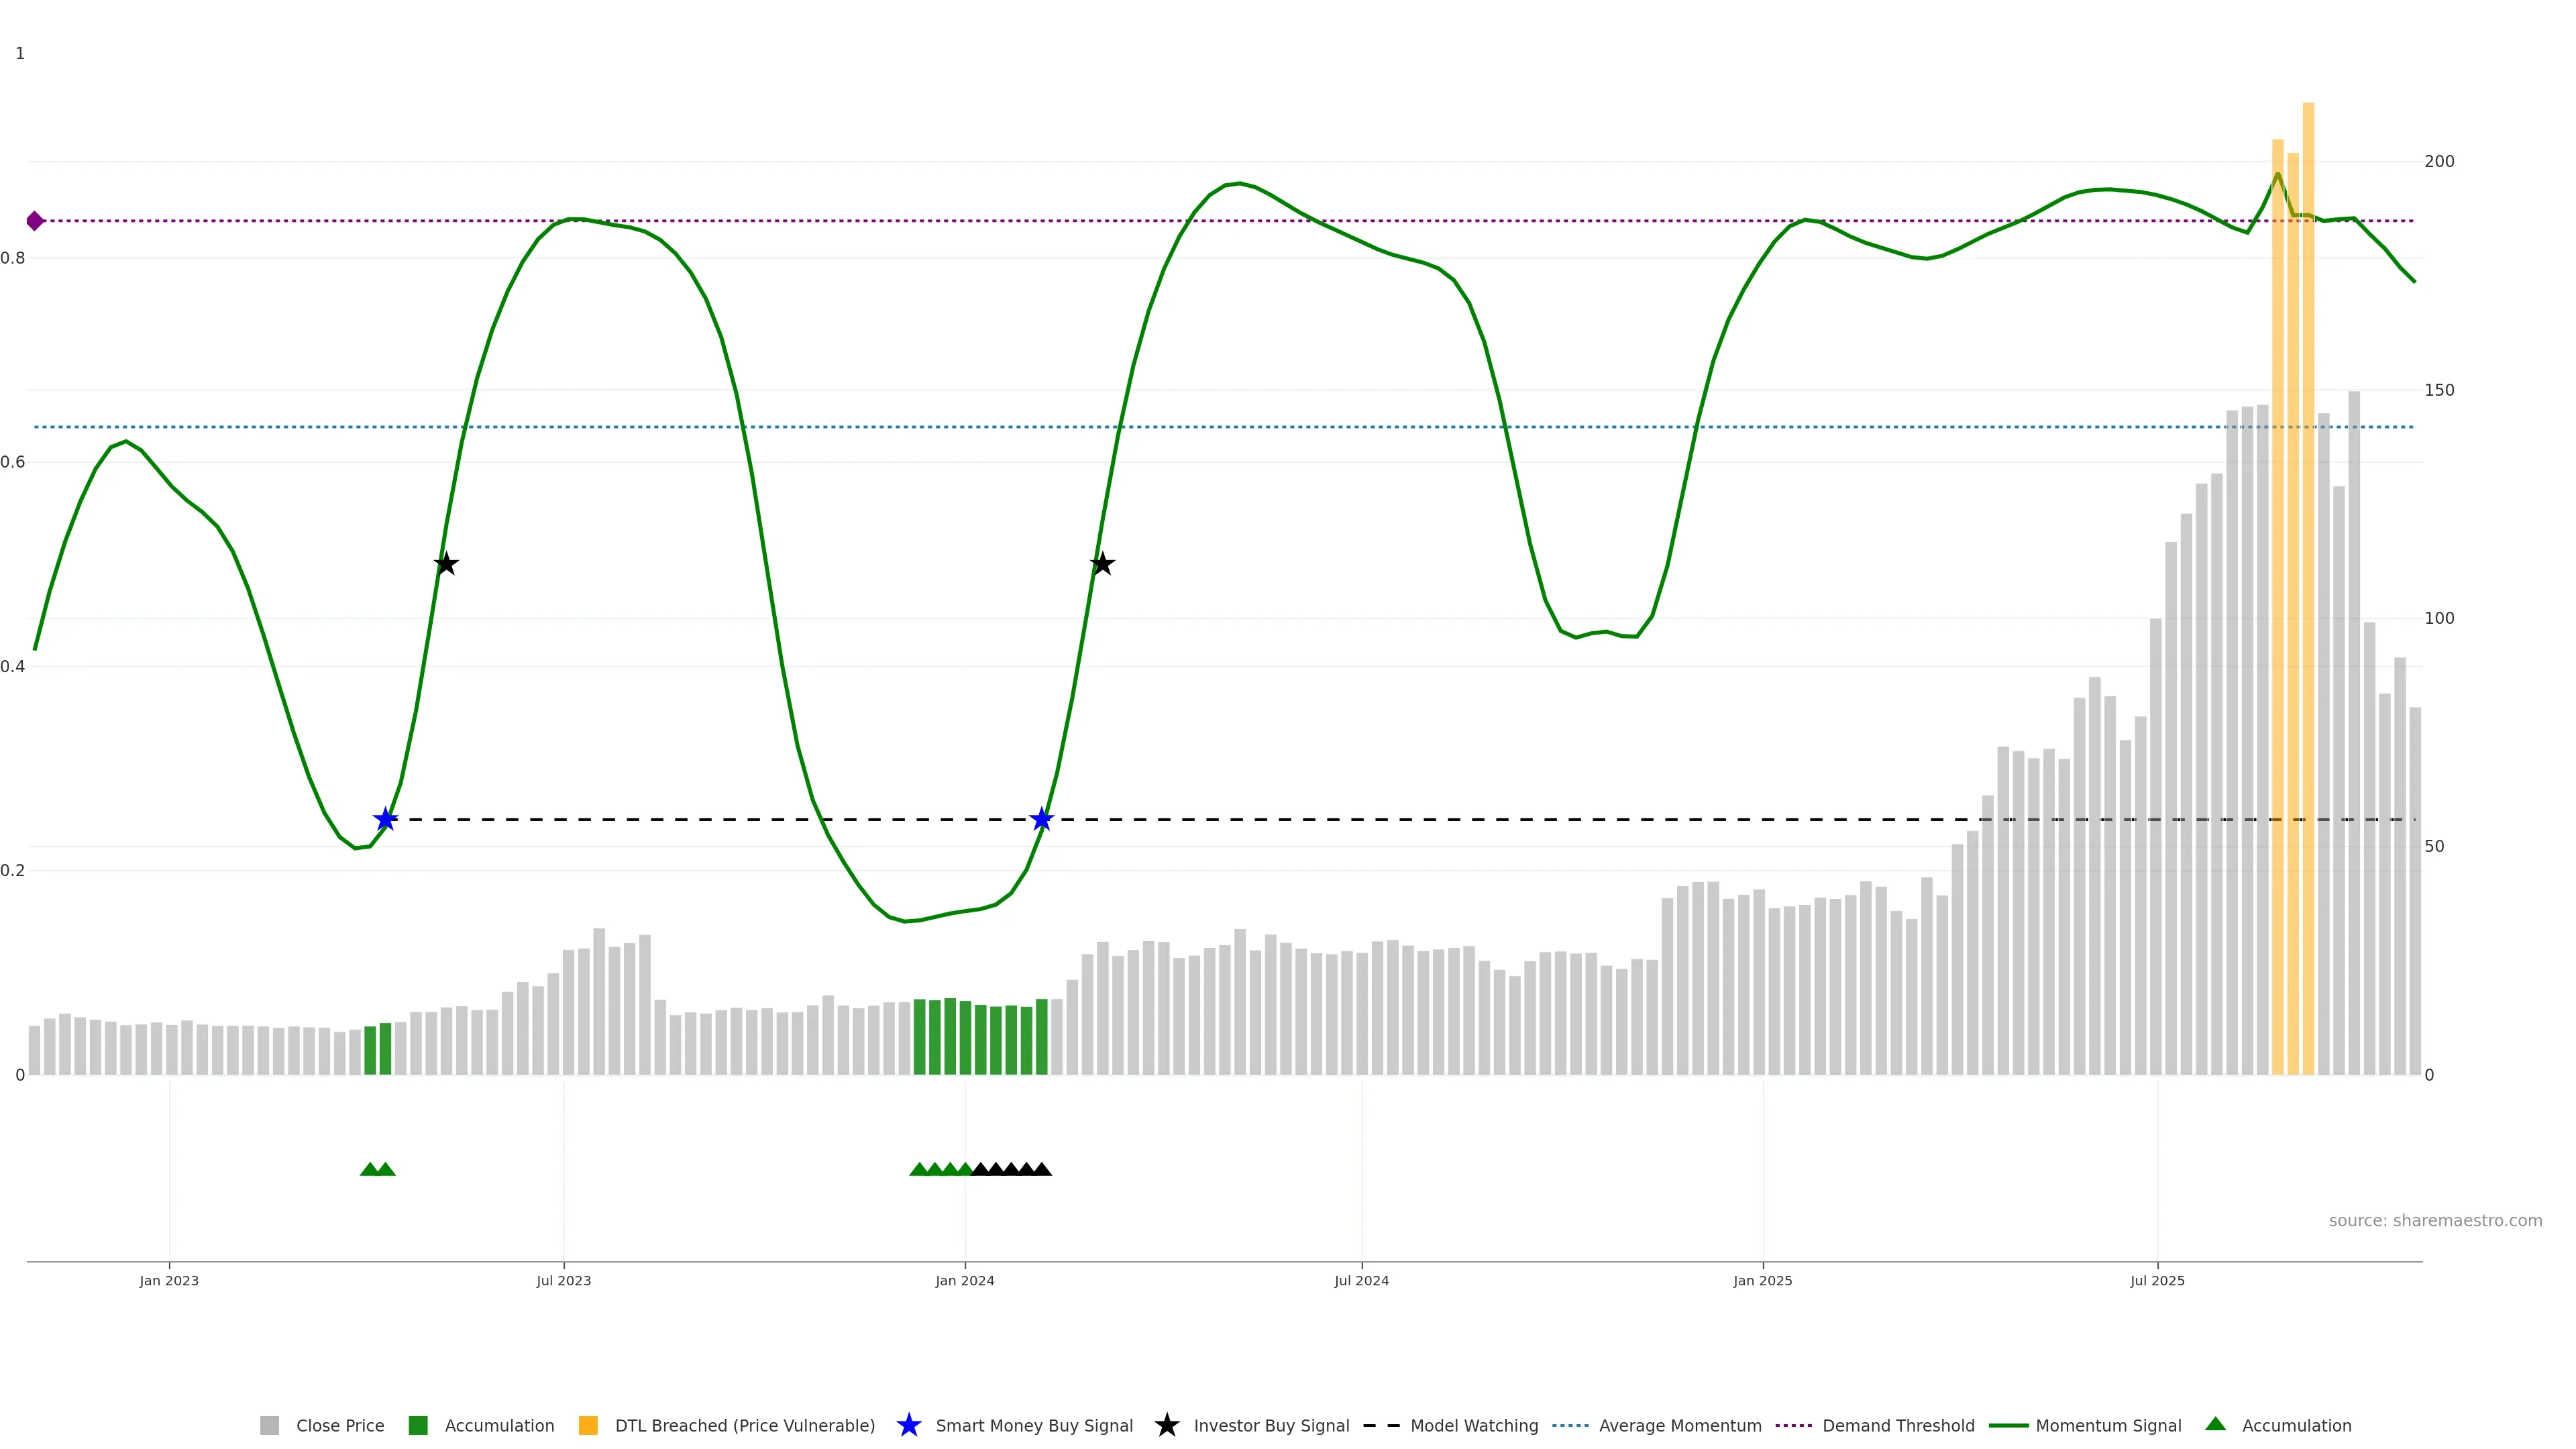Click the black triangle markers below chart
Screen dimensions: 2576x1449
point(1011,1169)
